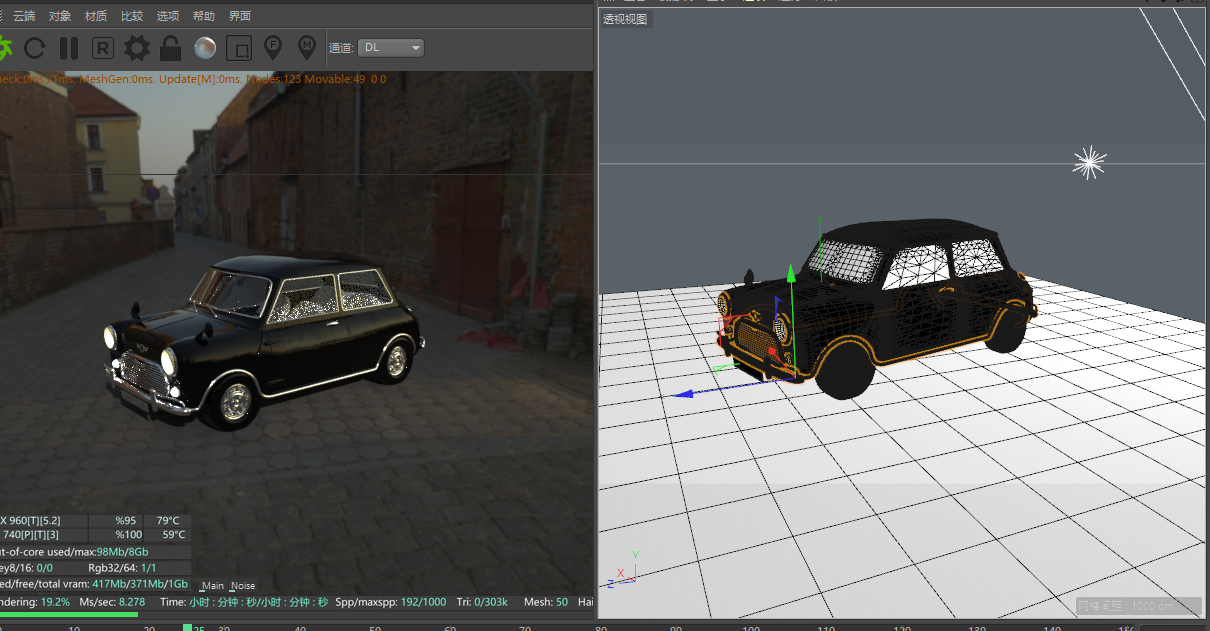Viewport: 1210px width, 631px height.
Task: Enable the render region rectangle tool
Action: (238, 47)
